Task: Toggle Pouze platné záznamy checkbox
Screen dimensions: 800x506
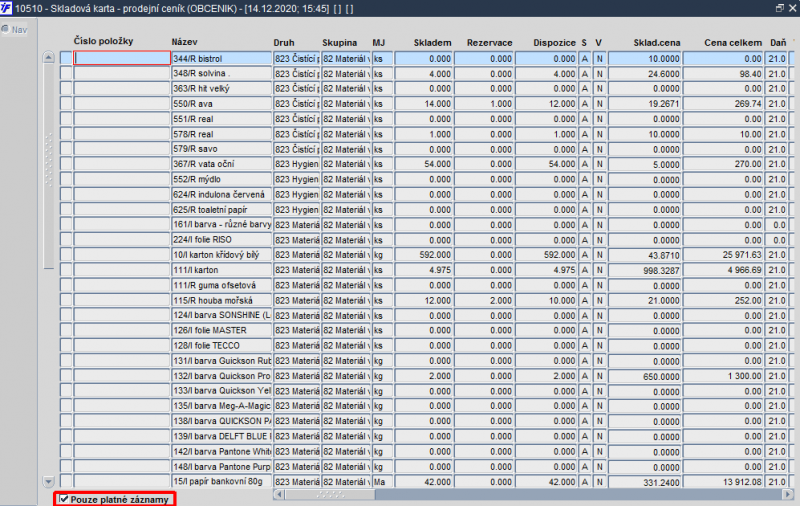Action: pyautogui.click(x=64, y=499)
